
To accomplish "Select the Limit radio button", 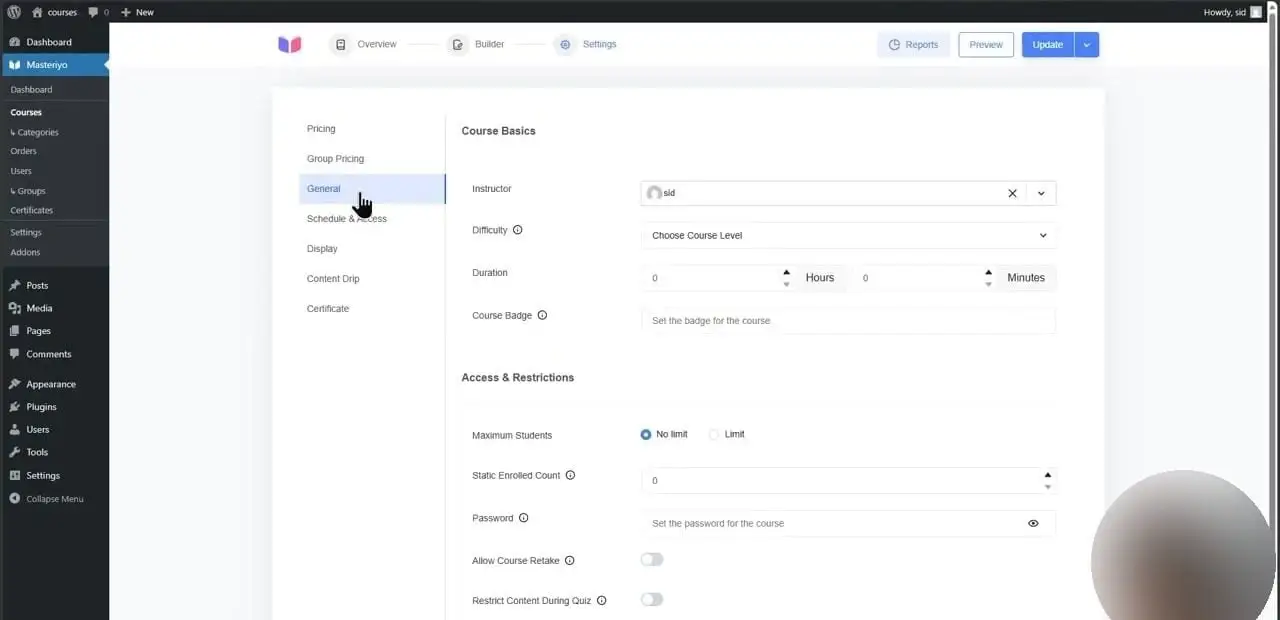I will tap(714, 434).
